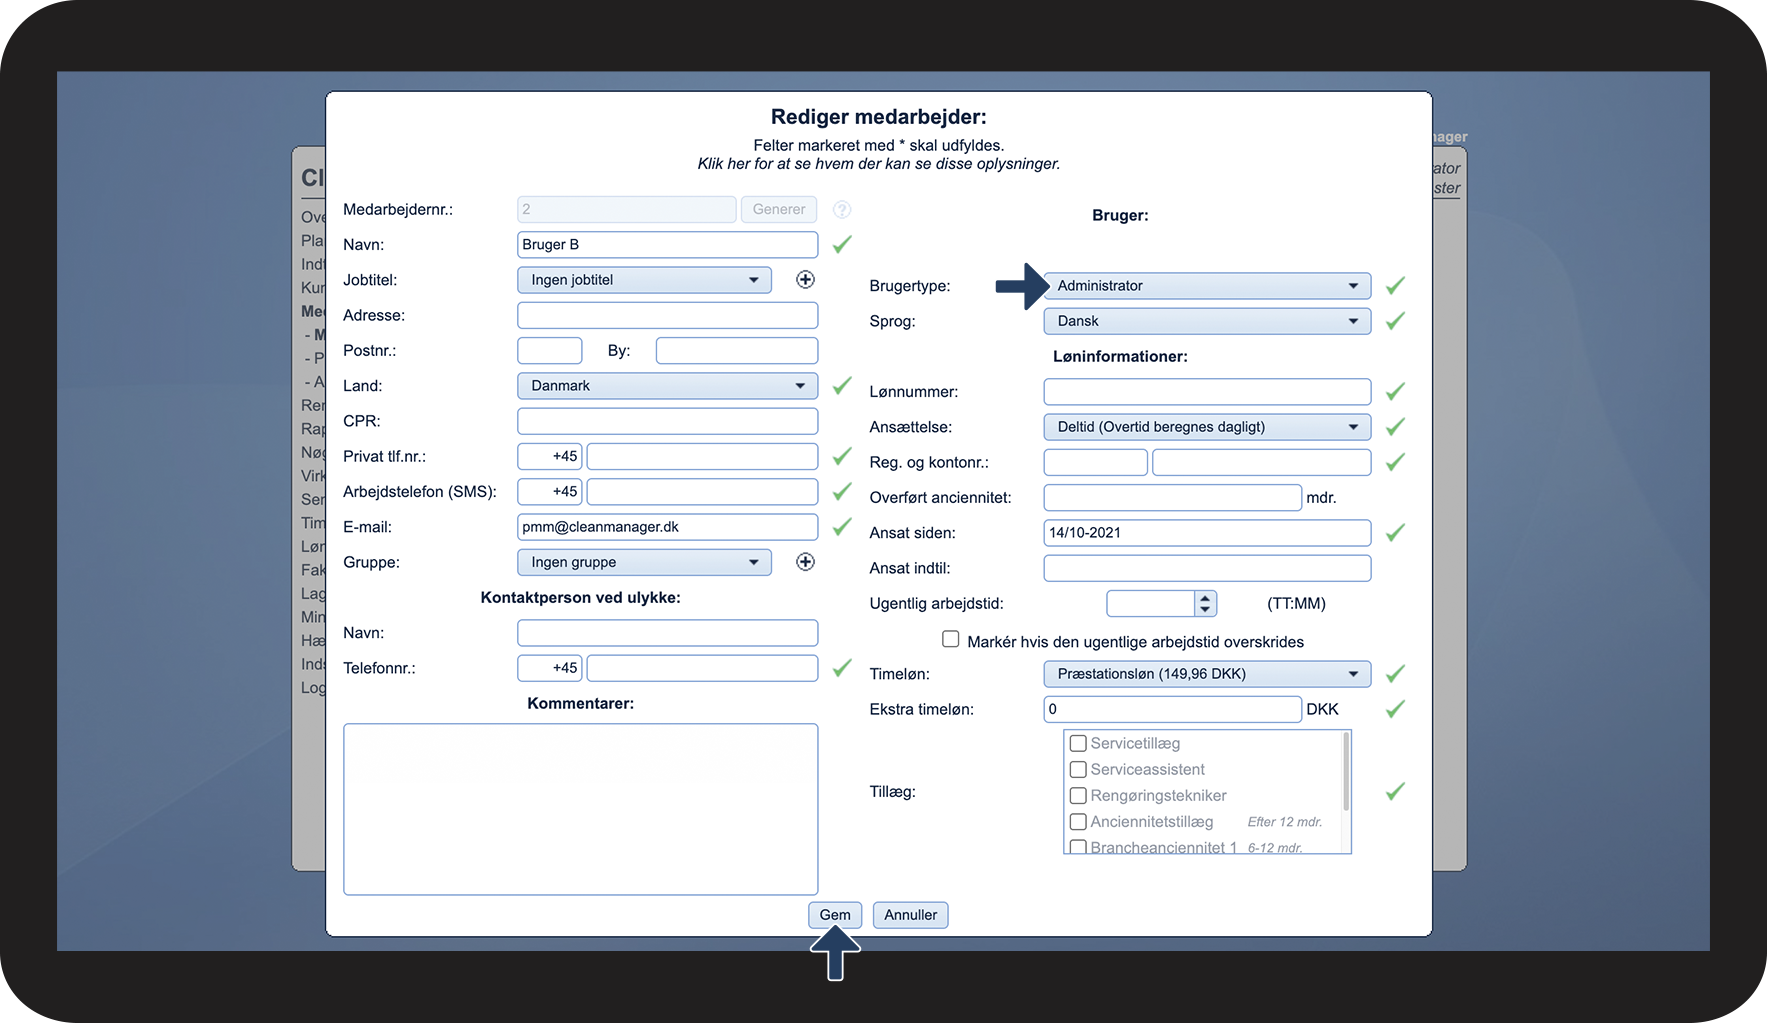The width and height of the screenshot is (1767, 1023).
Task: Check the Rengøringstekniker supplement option
Action: [1078, 796]
